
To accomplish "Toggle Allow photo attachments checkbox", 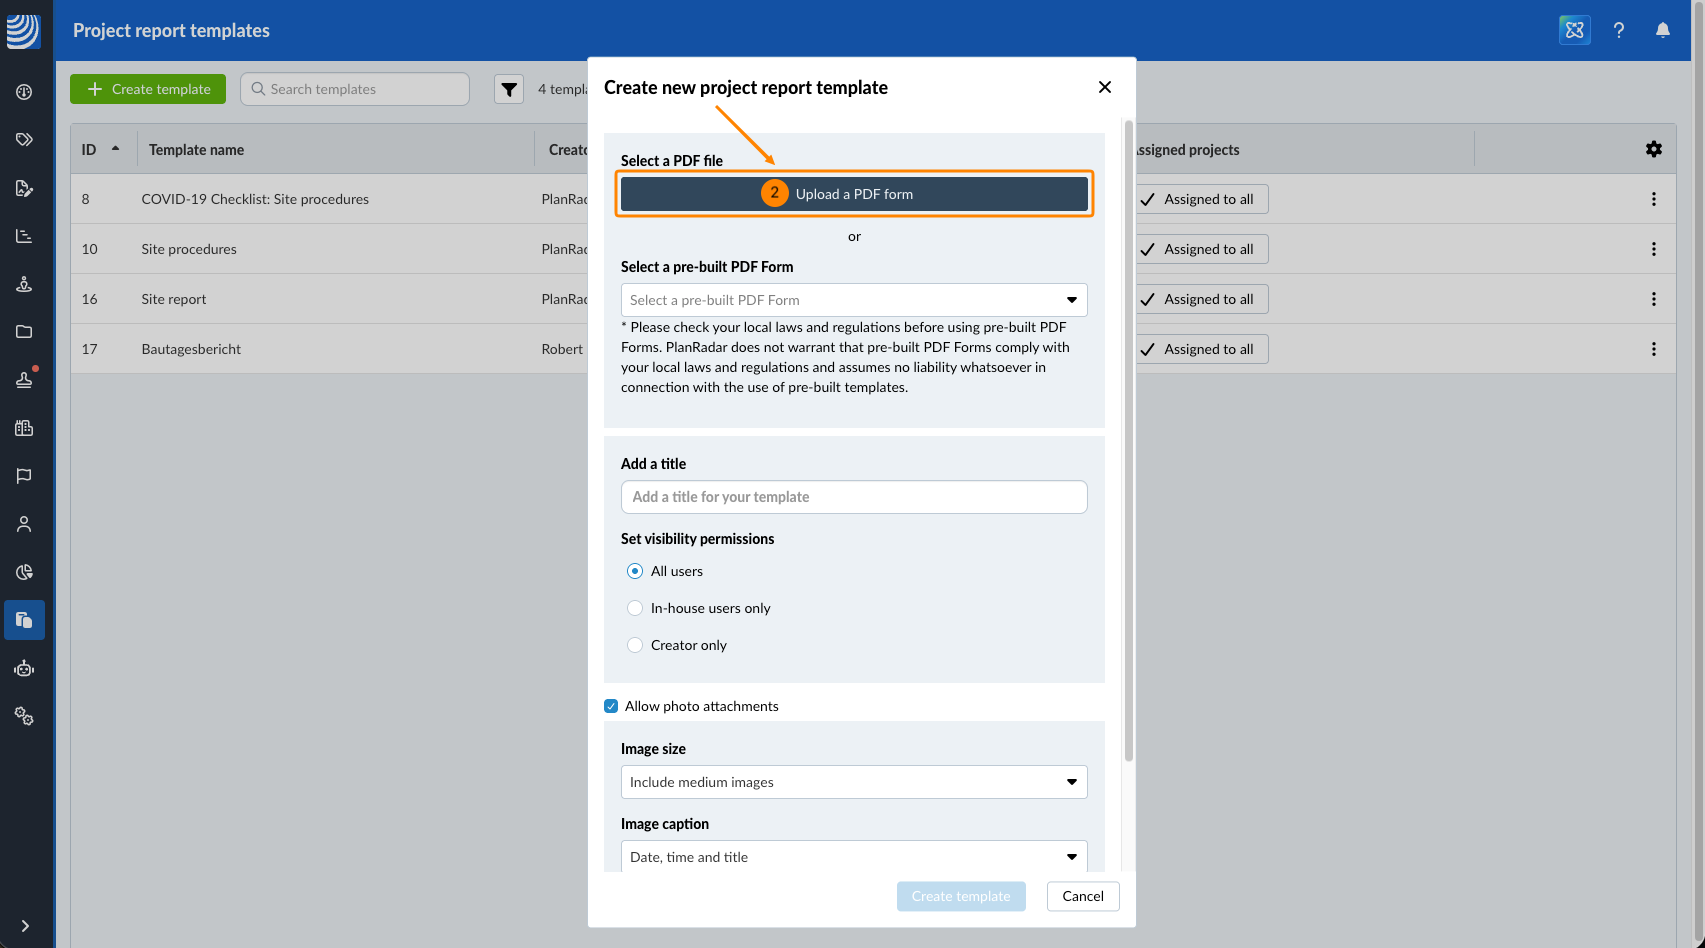I will 611,706.
